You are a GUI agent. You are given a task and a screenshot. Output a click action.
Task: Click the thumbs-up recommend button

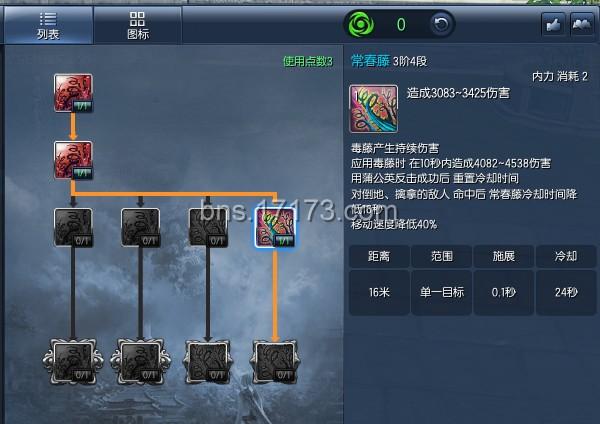tap(554, 24)
